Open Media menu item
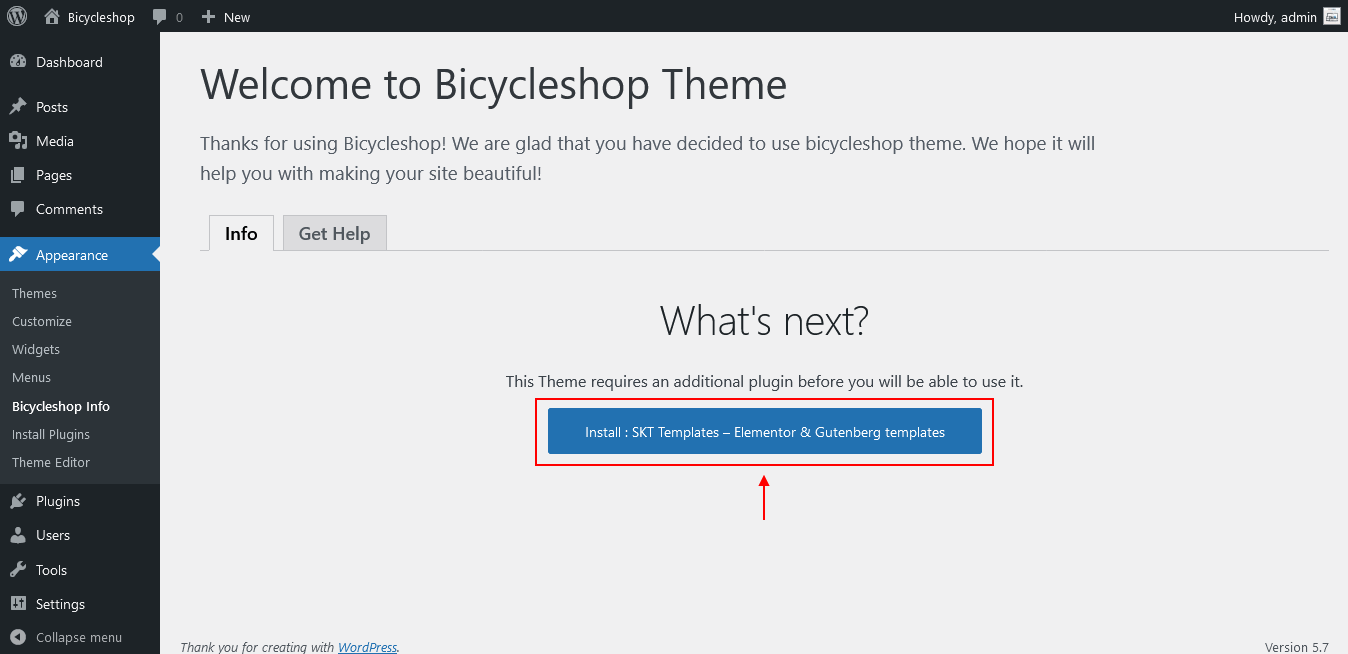The width and height of the screenshot is (1348, 654). (x=55, y=141)
